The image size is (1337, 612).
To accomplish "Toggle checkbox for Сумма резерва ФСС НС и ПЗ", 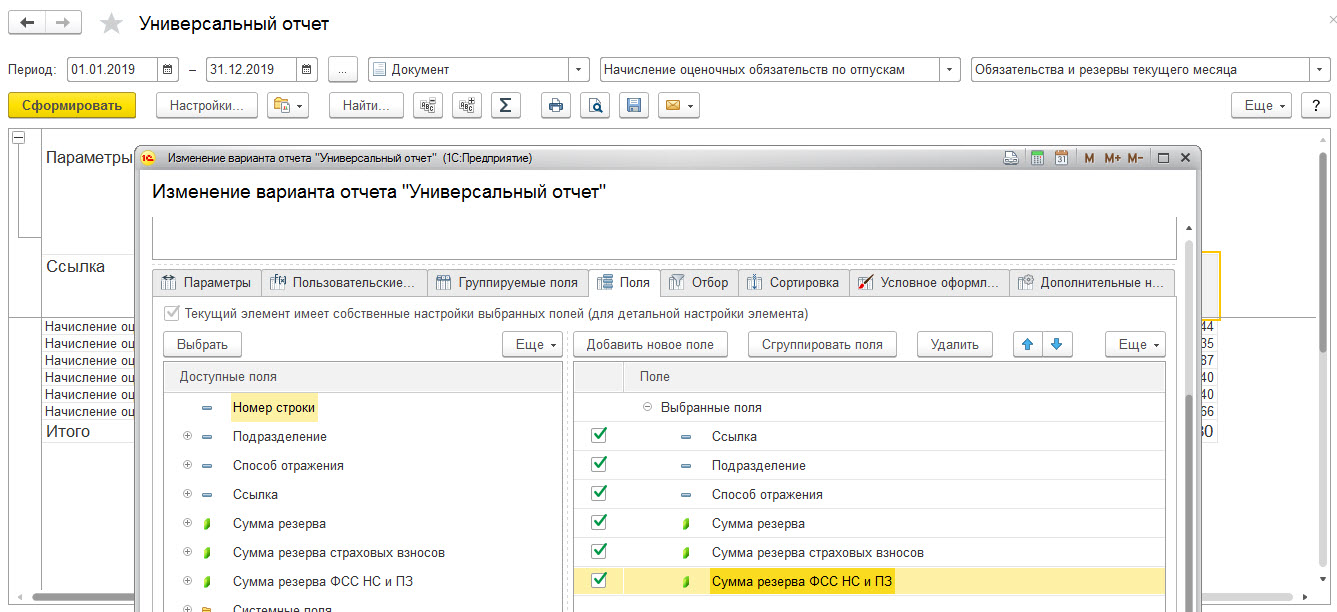I will [x=599, y=580].
